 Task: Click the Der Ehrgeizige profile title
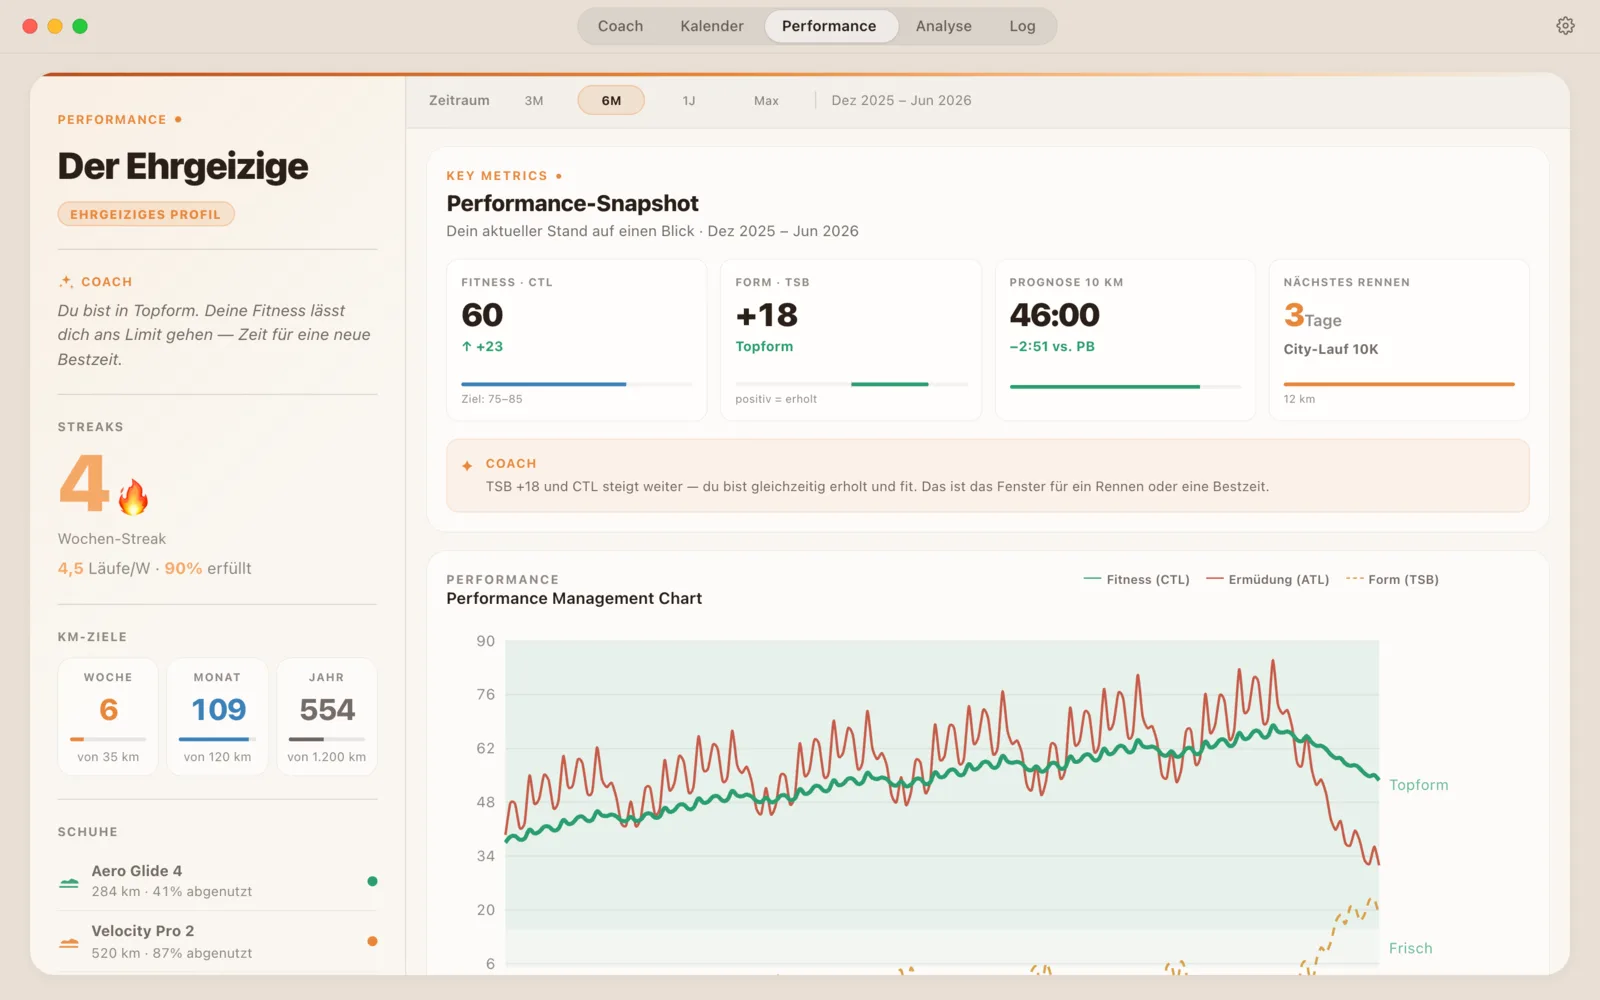click(x=183, y=166)
